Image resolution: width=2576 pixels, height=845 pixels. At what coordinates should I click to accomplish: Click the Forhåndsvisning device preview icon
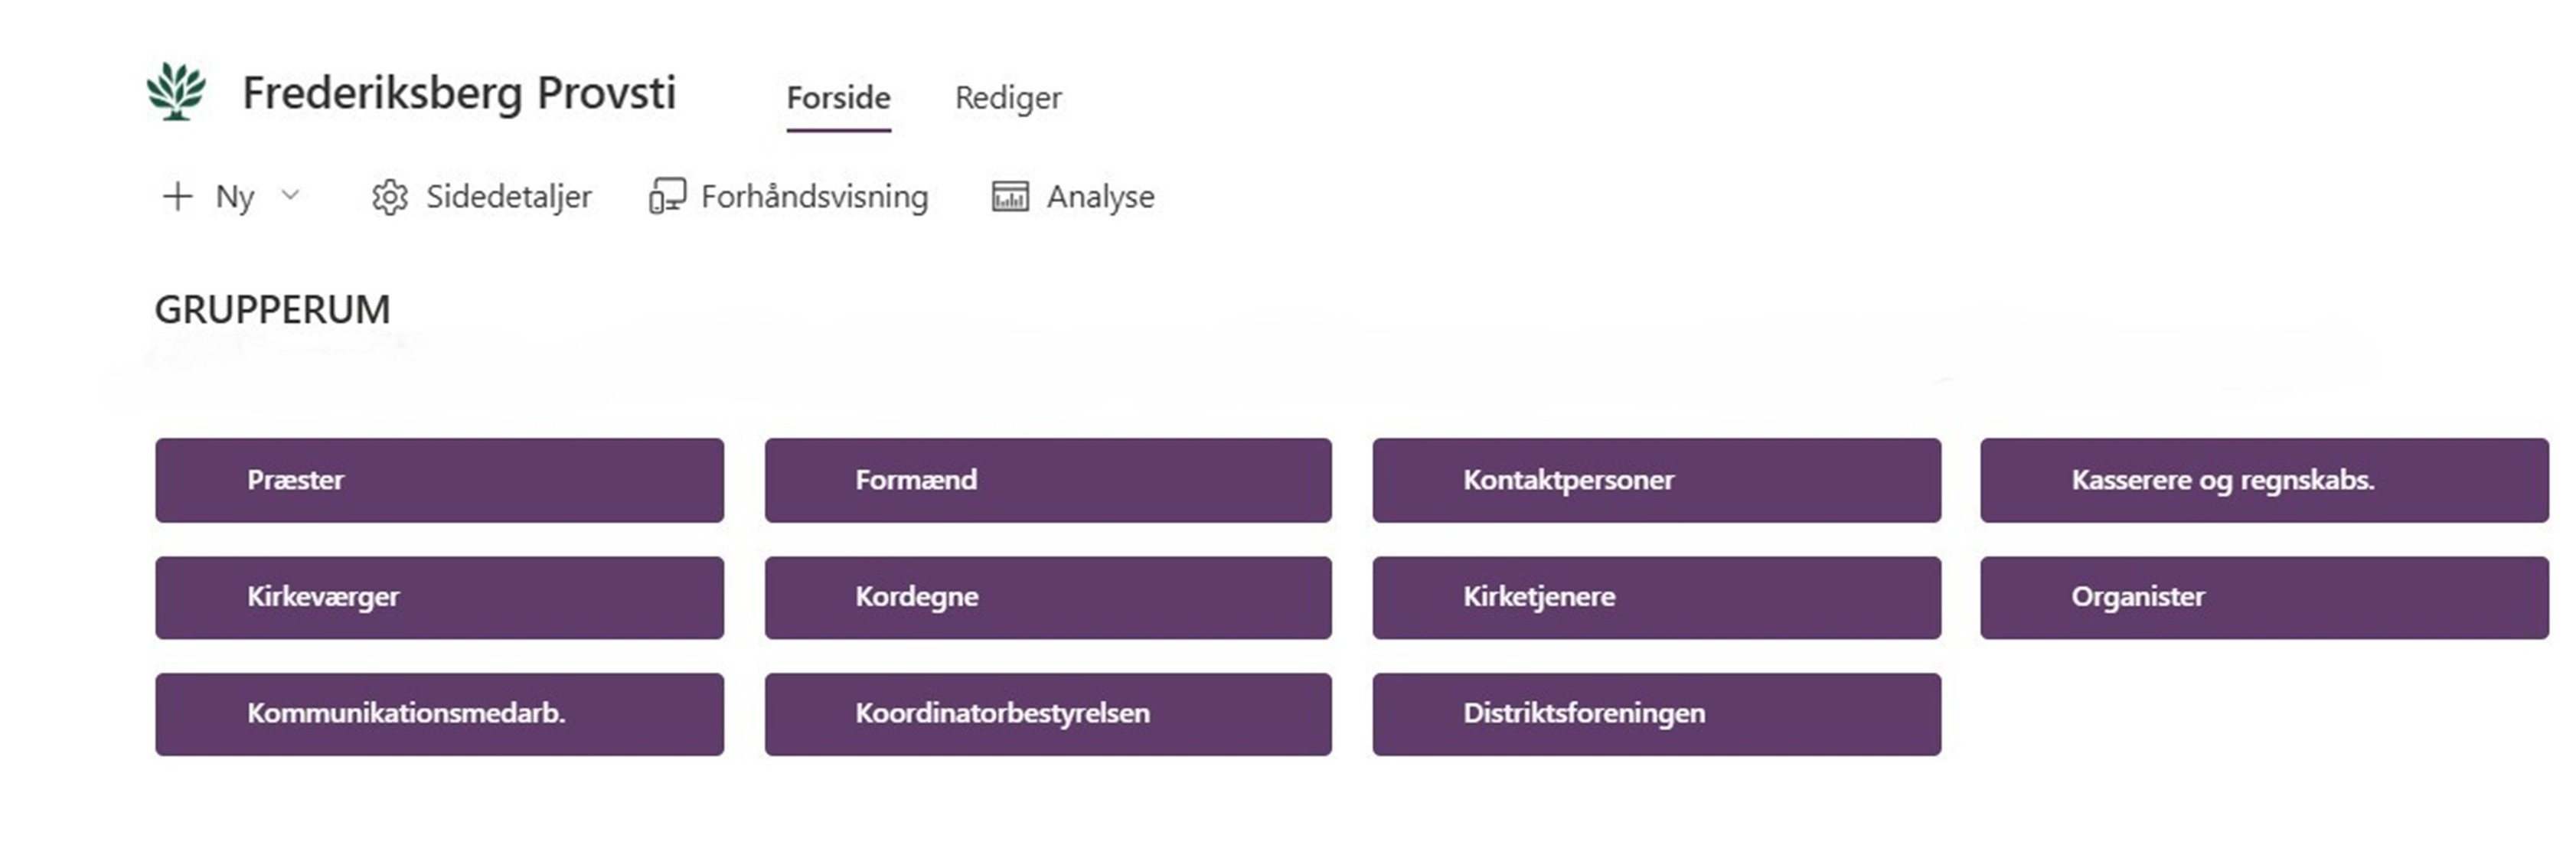point(667,196)
